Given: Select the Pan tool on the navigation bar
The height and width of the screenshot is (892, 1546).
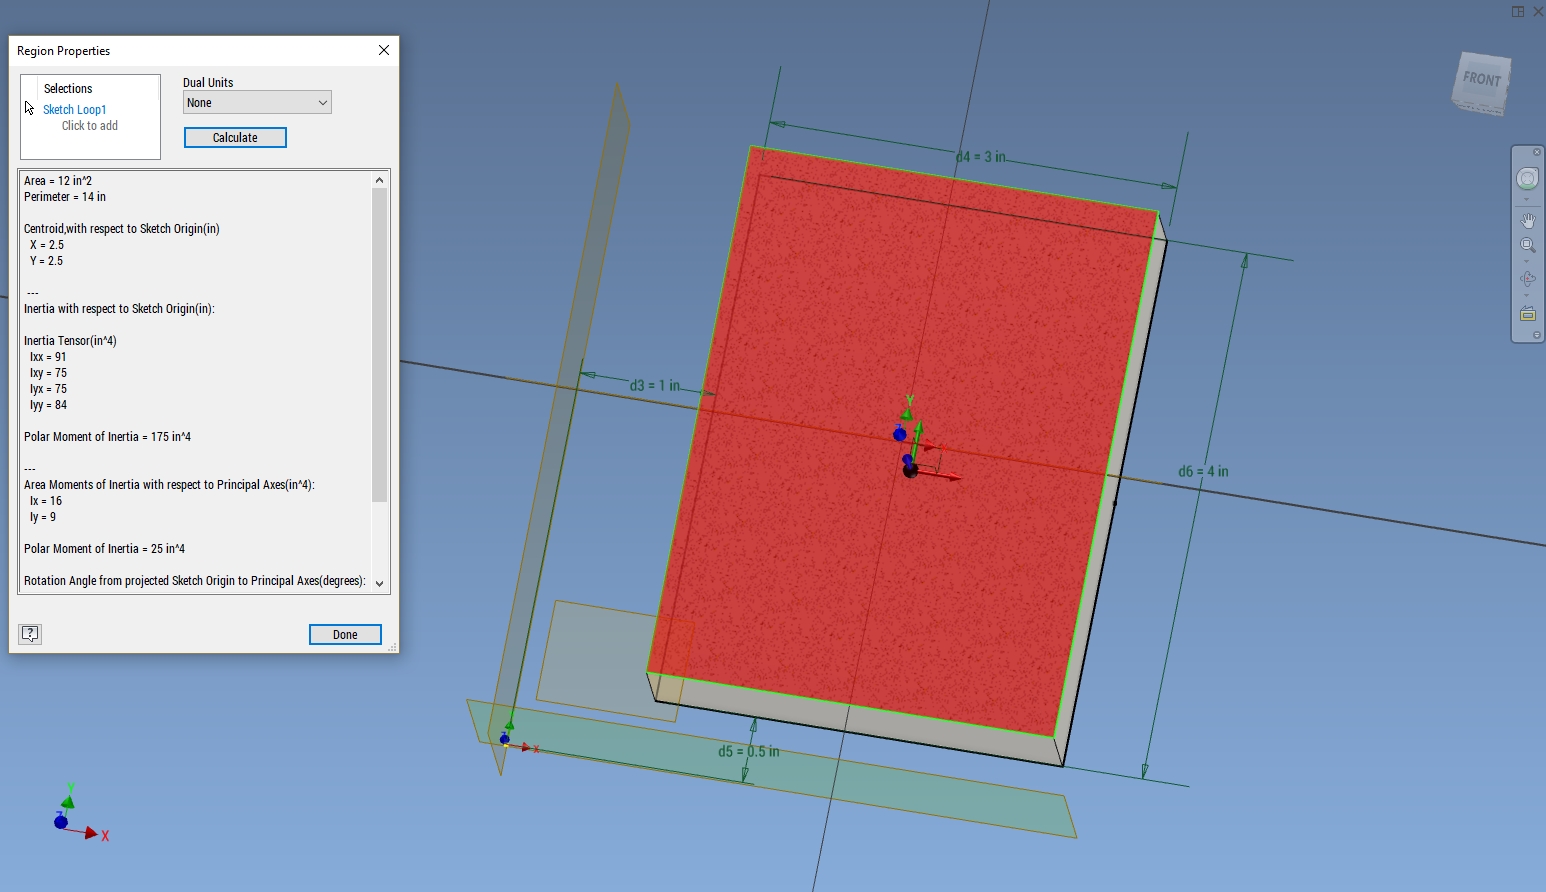Looking at the screenshot, I should click(1528, 220).
